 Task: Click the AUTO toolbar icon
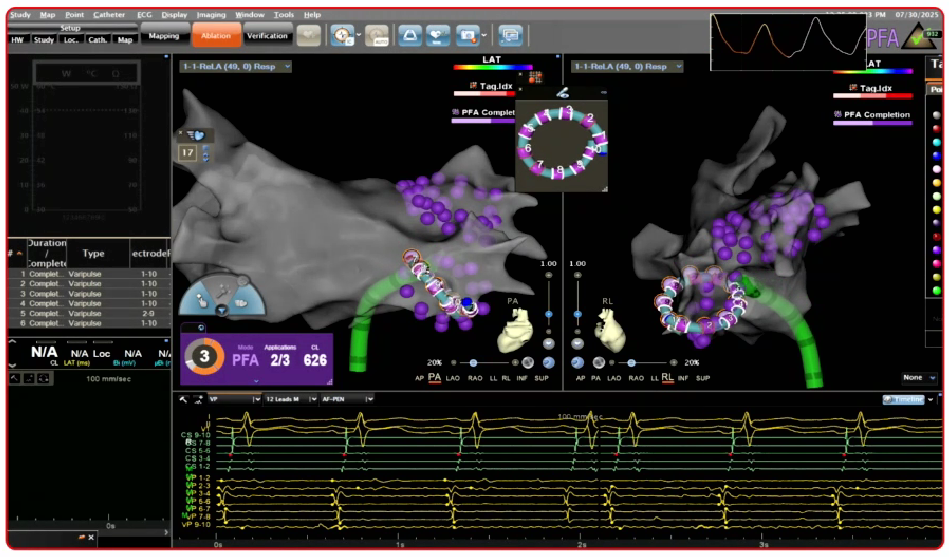[x=376, y=36]
